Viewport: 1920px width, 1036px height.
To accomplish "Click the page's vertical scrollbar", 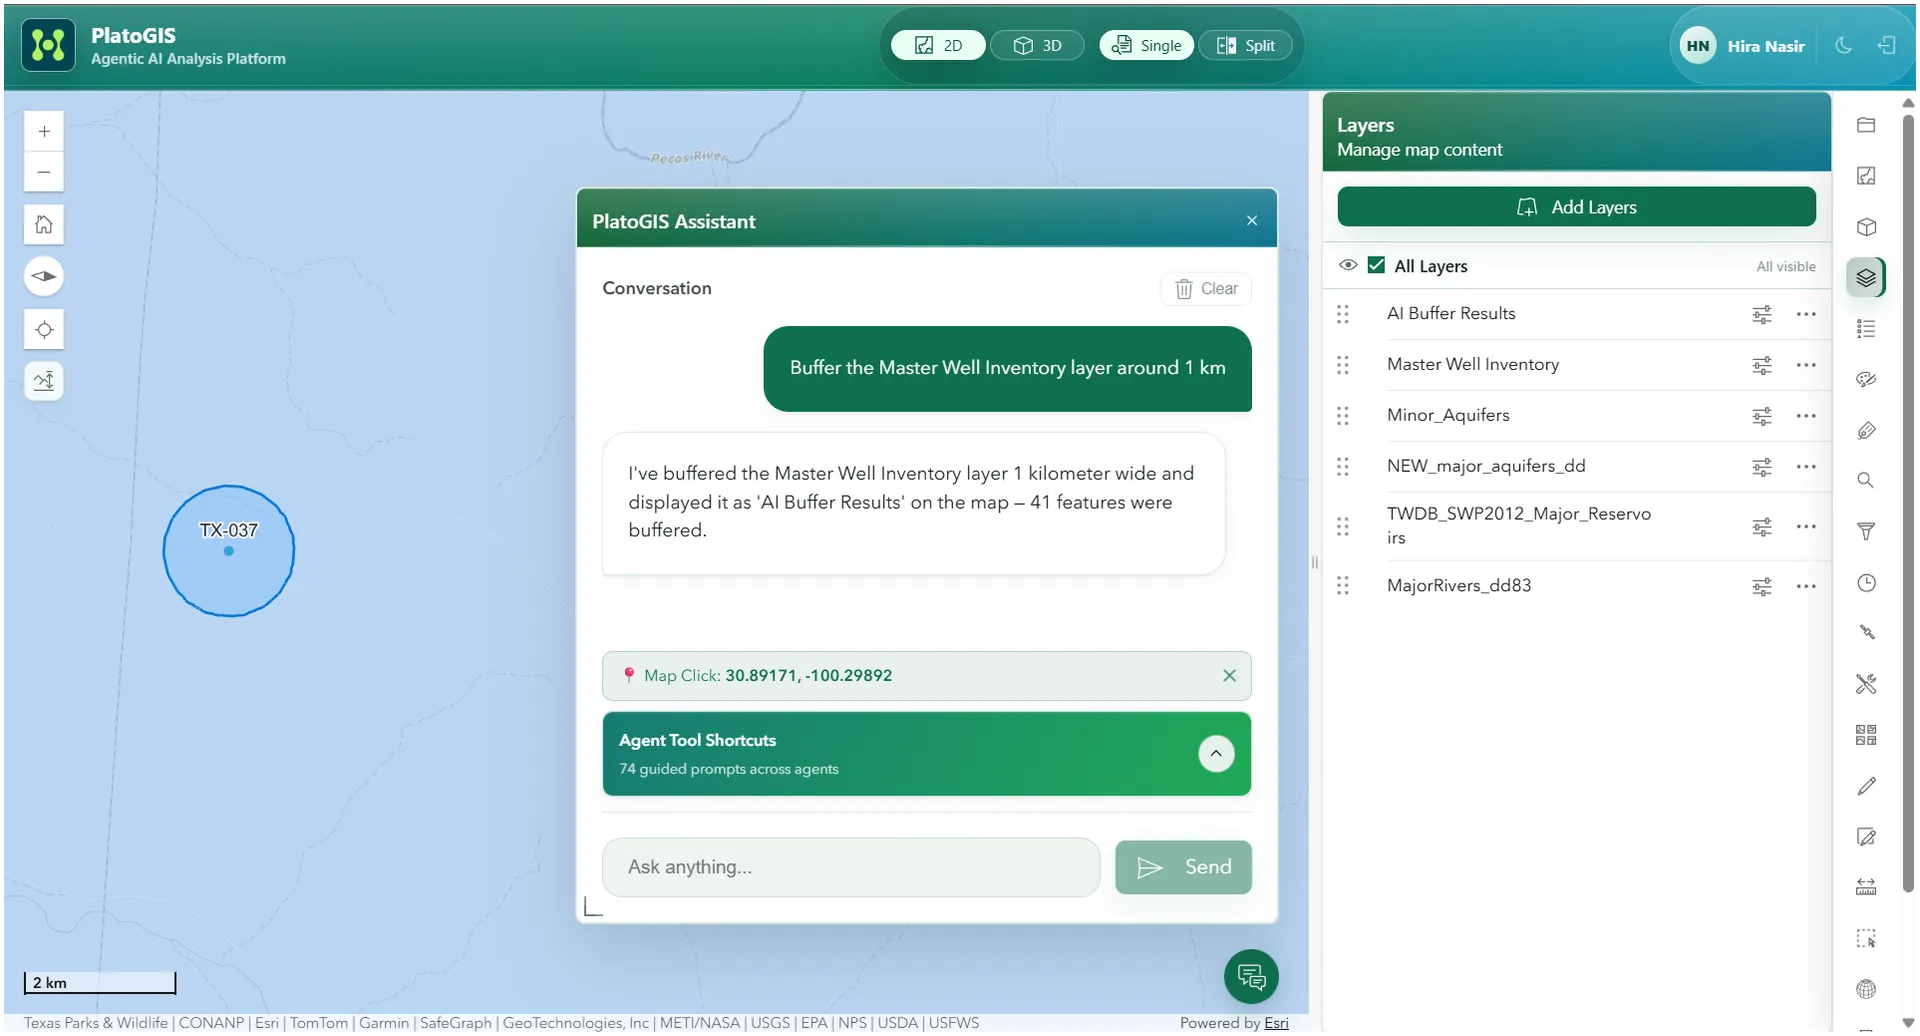I will tap(1908, 503).
